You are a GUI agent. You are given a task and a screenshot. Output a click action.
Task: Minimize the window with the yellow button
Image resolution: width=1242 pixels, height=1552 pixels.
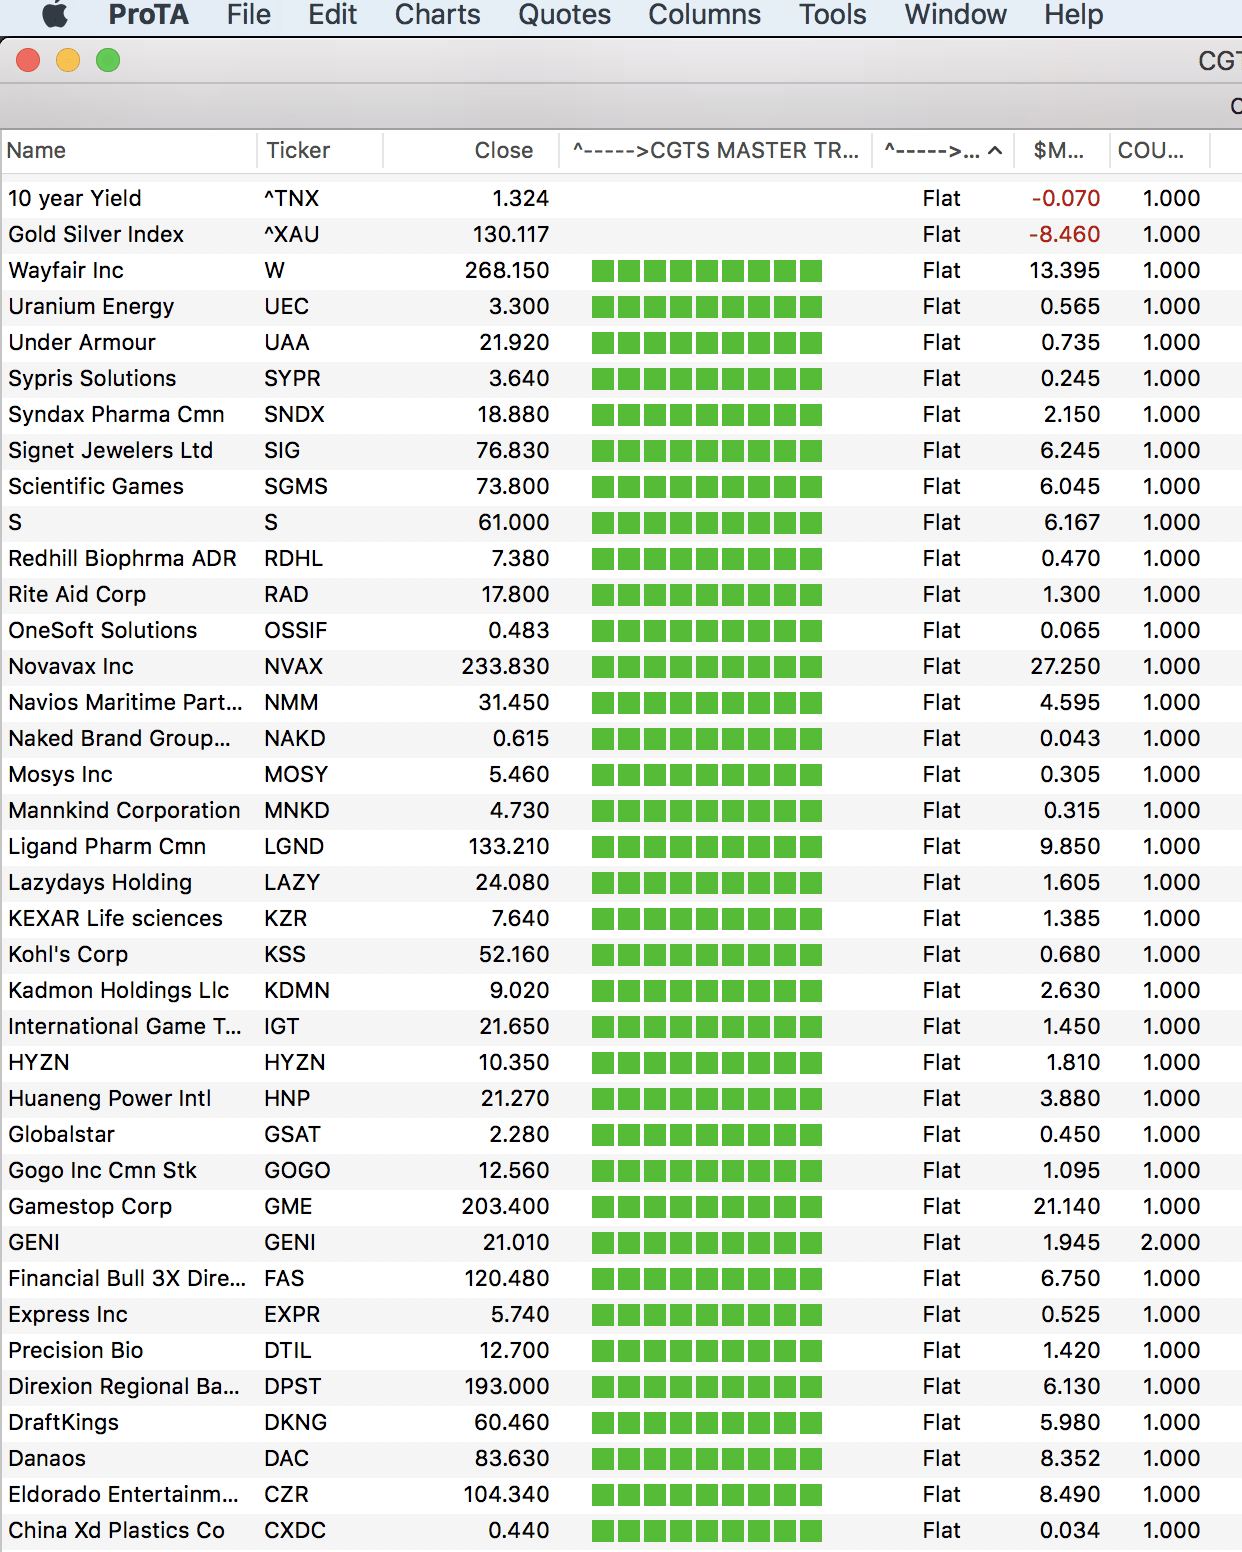tap(68, 61)
